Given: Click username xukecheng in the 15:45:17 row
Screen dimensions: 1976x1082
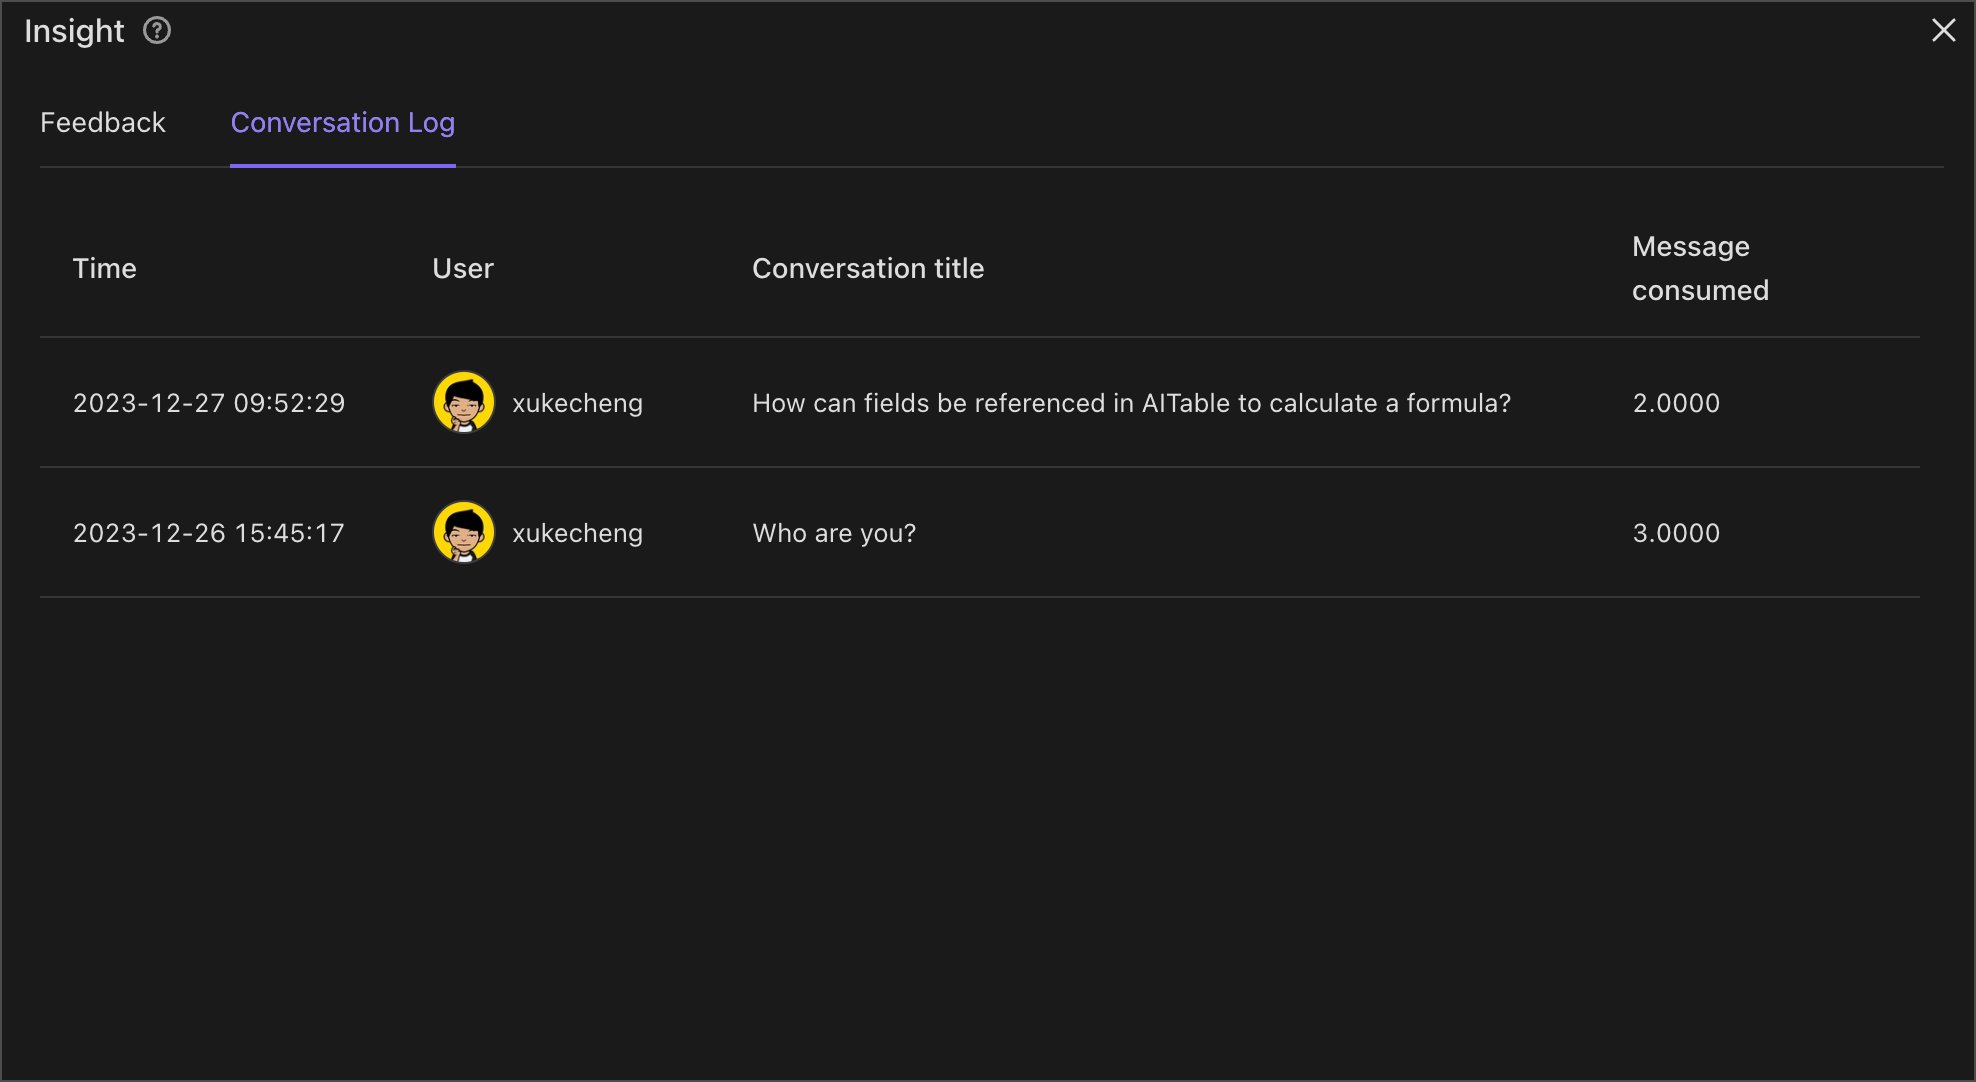Looking at the screenshot, I should pyautogui.click(x=577, y=533).
